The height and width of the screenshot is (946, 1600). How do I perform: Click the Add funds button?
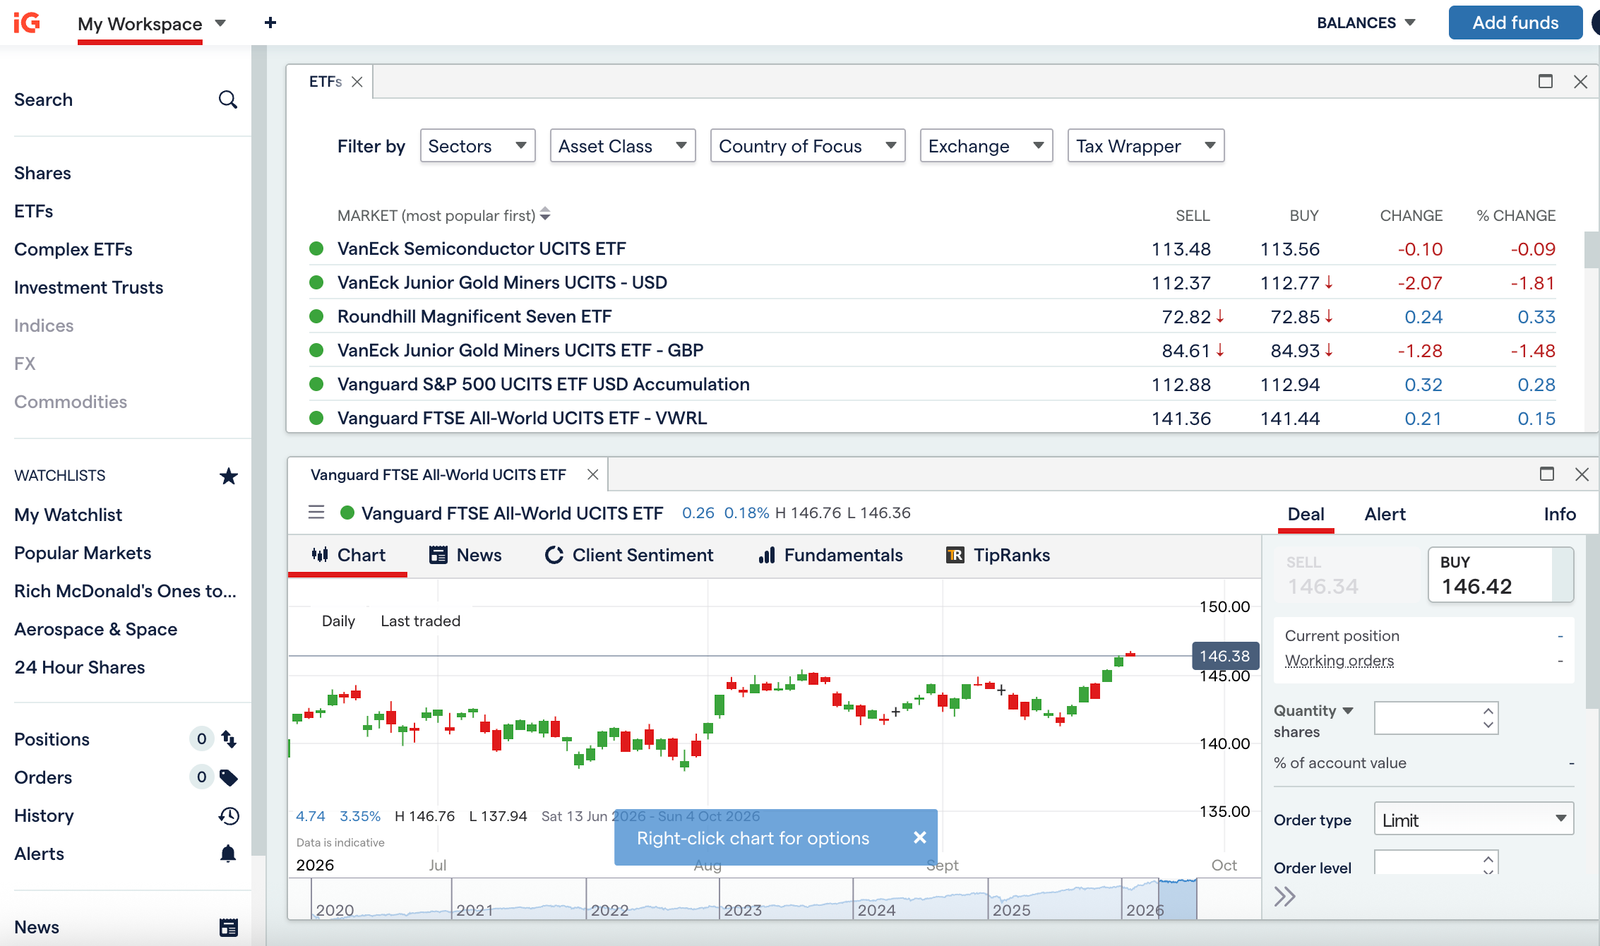coord(1515,22)
